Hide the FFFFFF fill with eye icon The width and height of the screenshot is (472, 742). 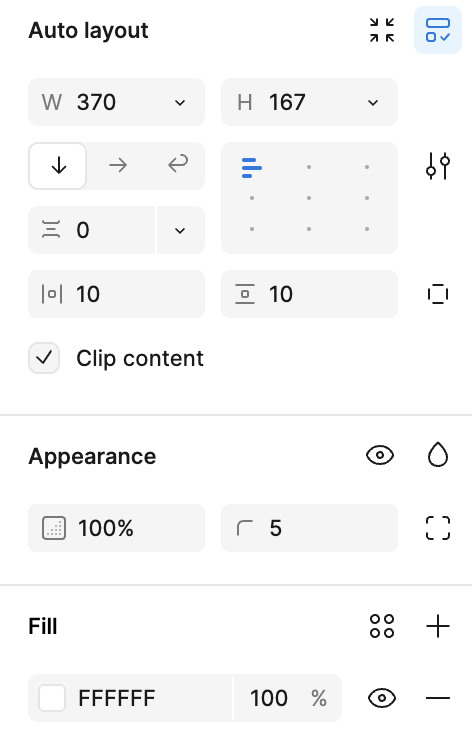pyautogui.click(x=382, y=698)
